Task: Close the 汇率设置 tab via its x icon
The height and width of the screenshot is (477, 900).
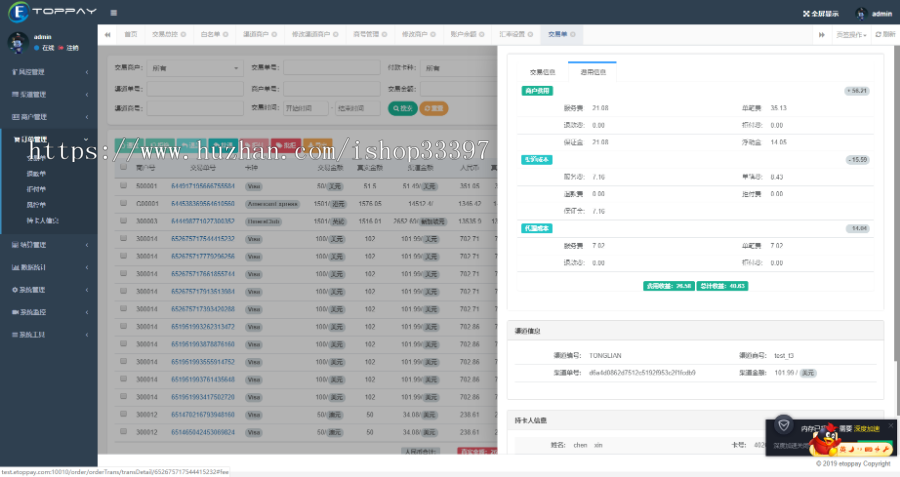Action: [x=530, y=34]
